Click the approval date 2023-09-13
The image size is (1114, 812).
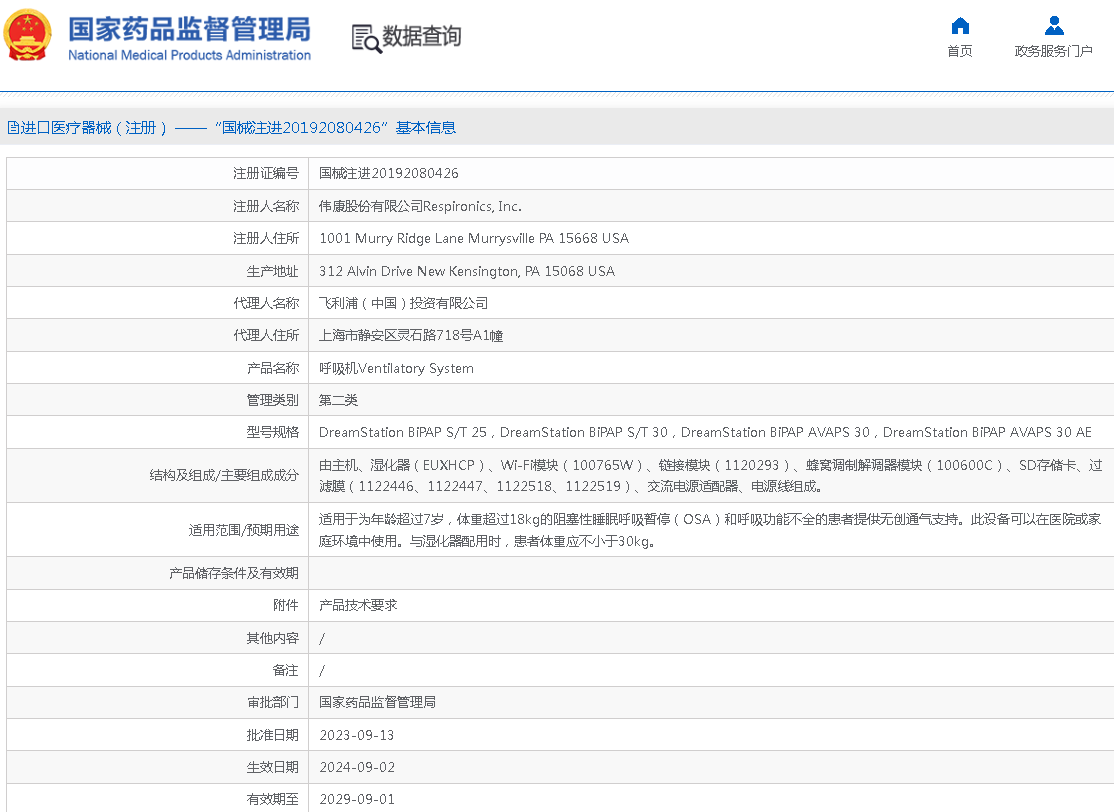[x=357, y=735]
